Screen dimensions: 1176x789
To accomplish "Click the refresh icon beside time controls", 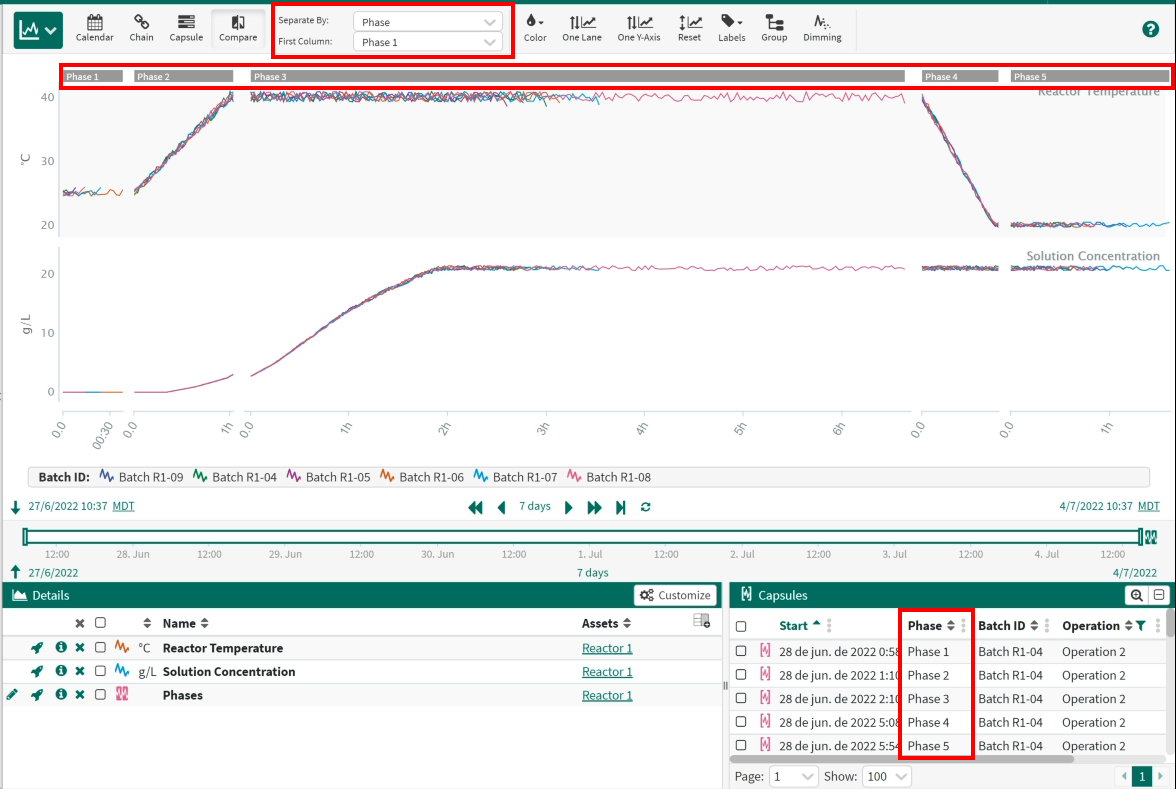I will 646,507.
